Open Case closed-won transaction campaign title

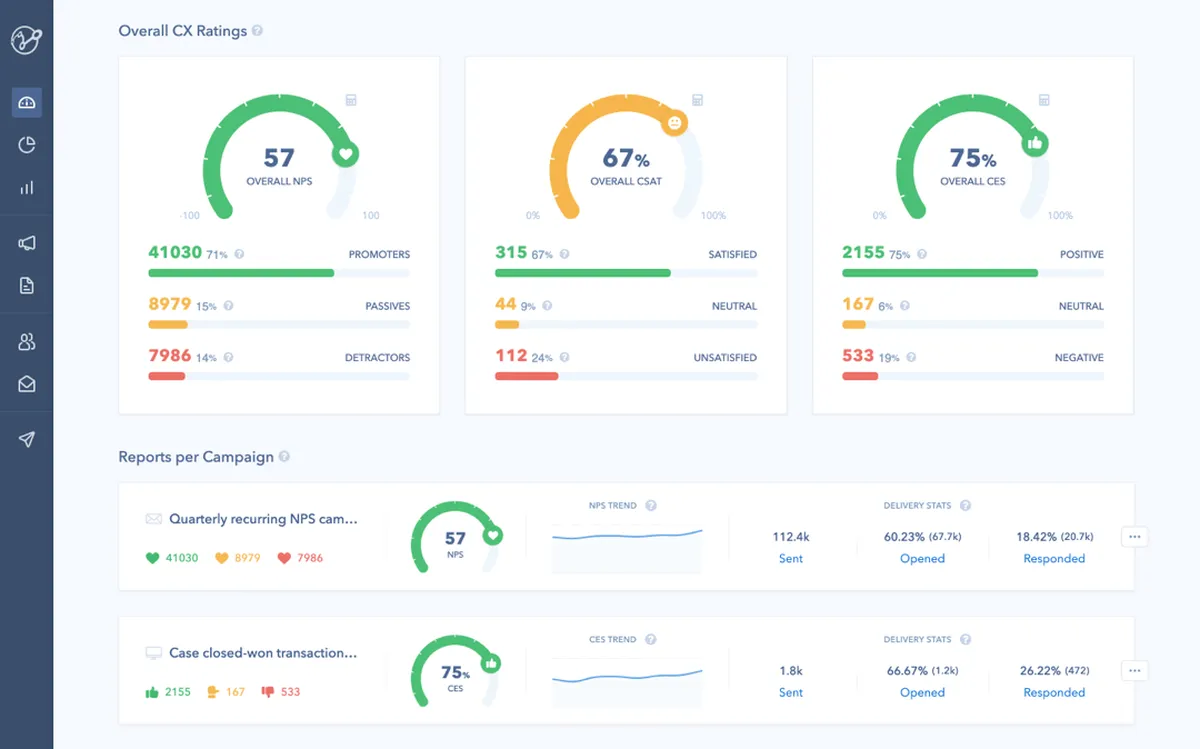[x=263, y=653]
